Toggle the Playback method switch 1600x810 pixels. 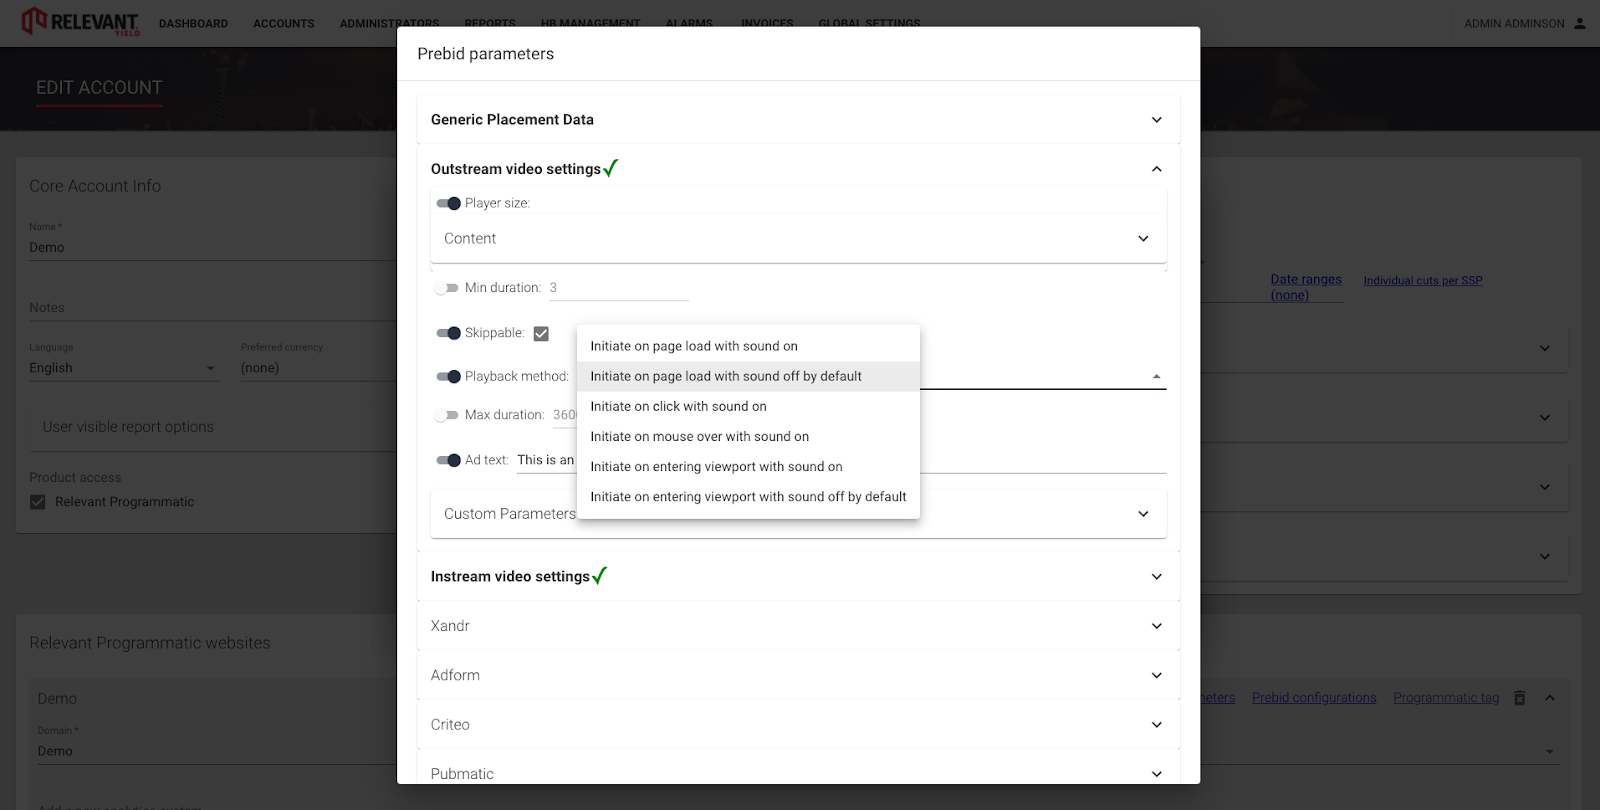448,377
